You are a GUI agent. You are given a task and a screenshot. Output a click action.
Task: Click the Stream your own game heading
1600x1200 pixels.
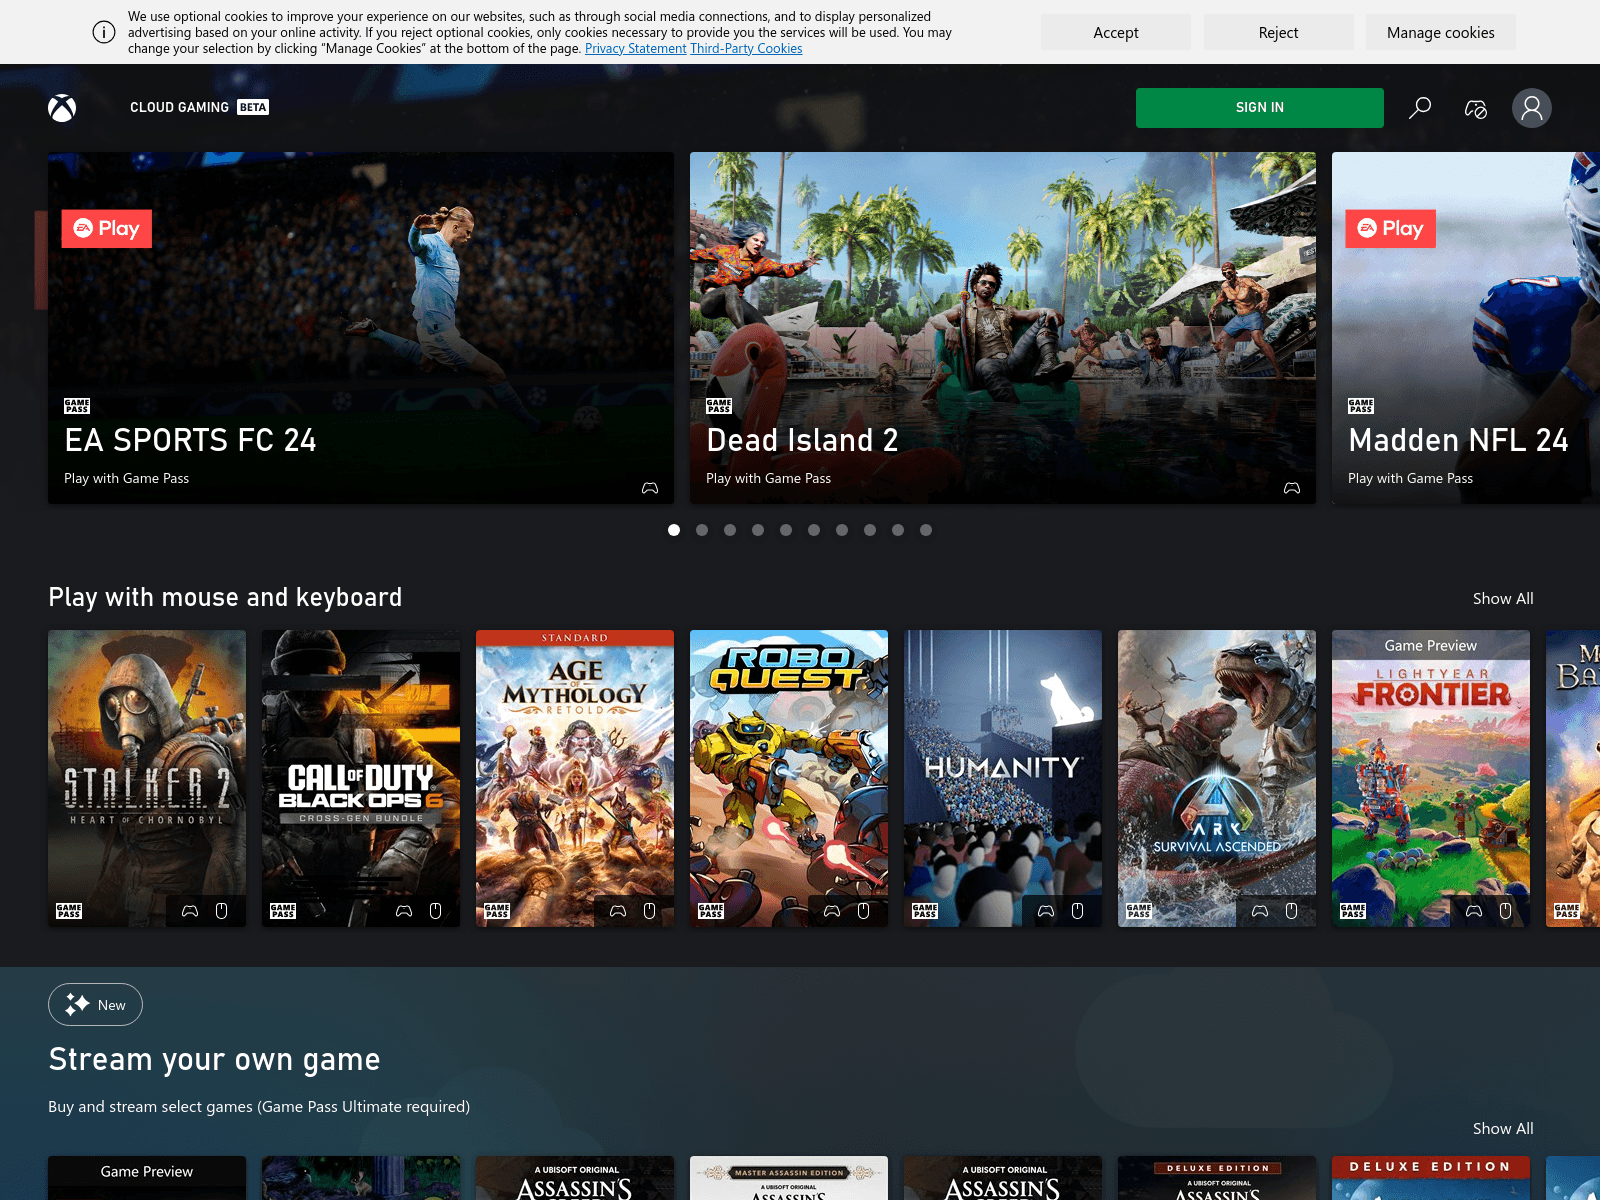point(214,1059)
